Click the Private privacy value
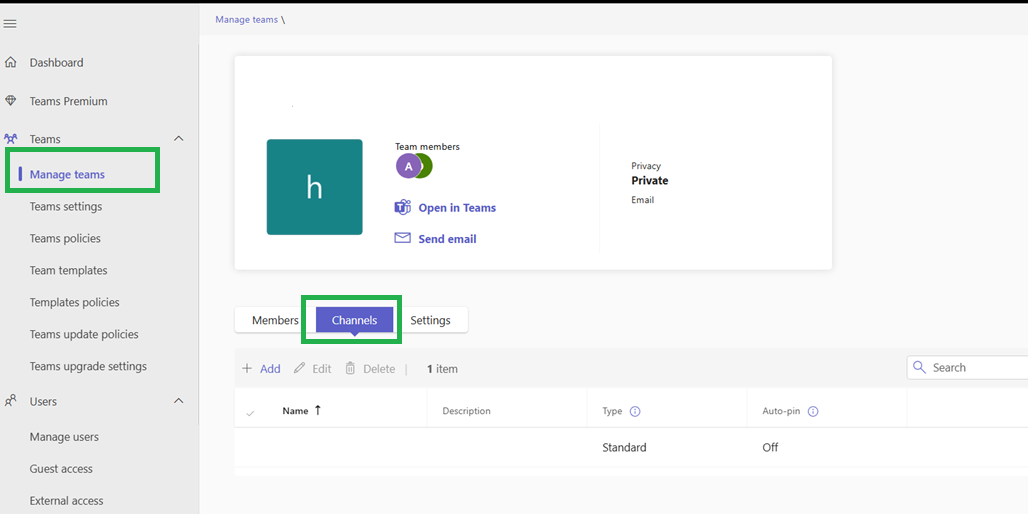Screen dimensions: 1028x514 (x=650, y=180)
